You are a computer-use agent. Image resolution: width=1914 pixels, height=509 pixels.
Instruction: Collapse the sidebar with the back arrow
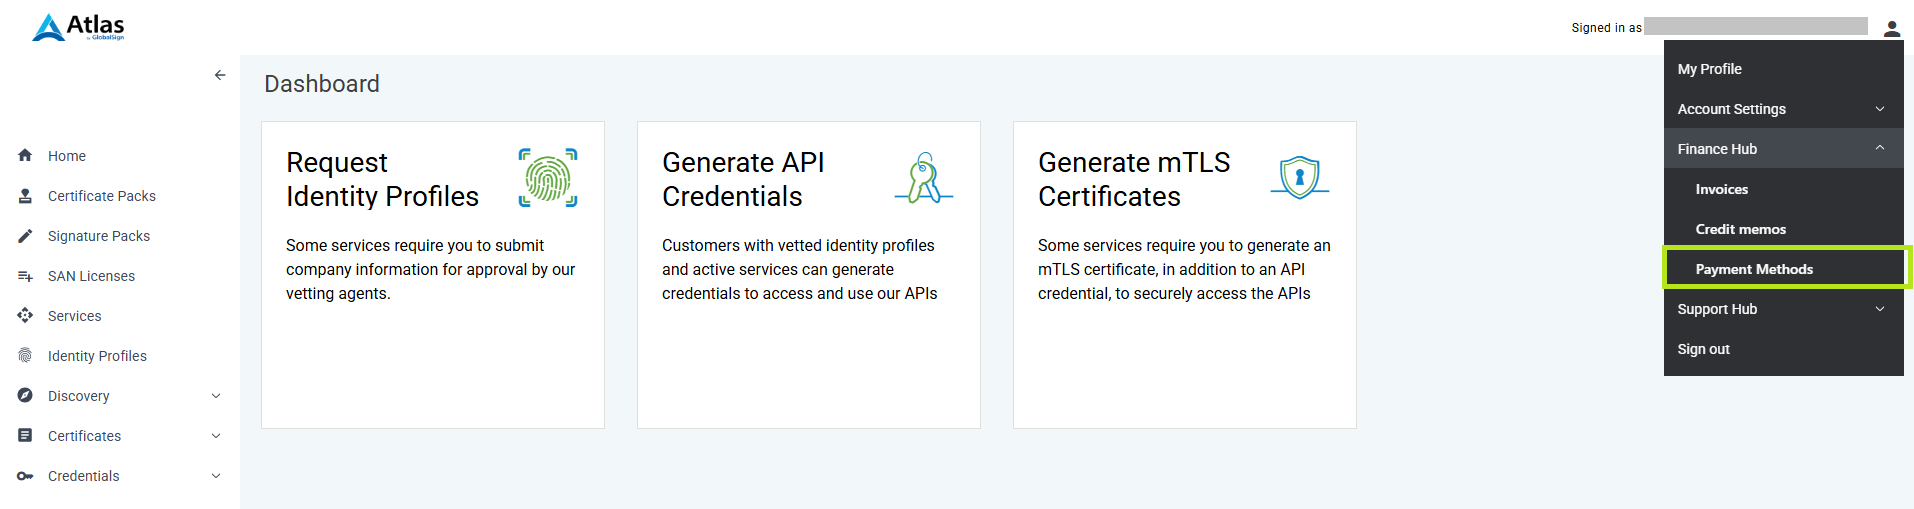tap(220, 75)
